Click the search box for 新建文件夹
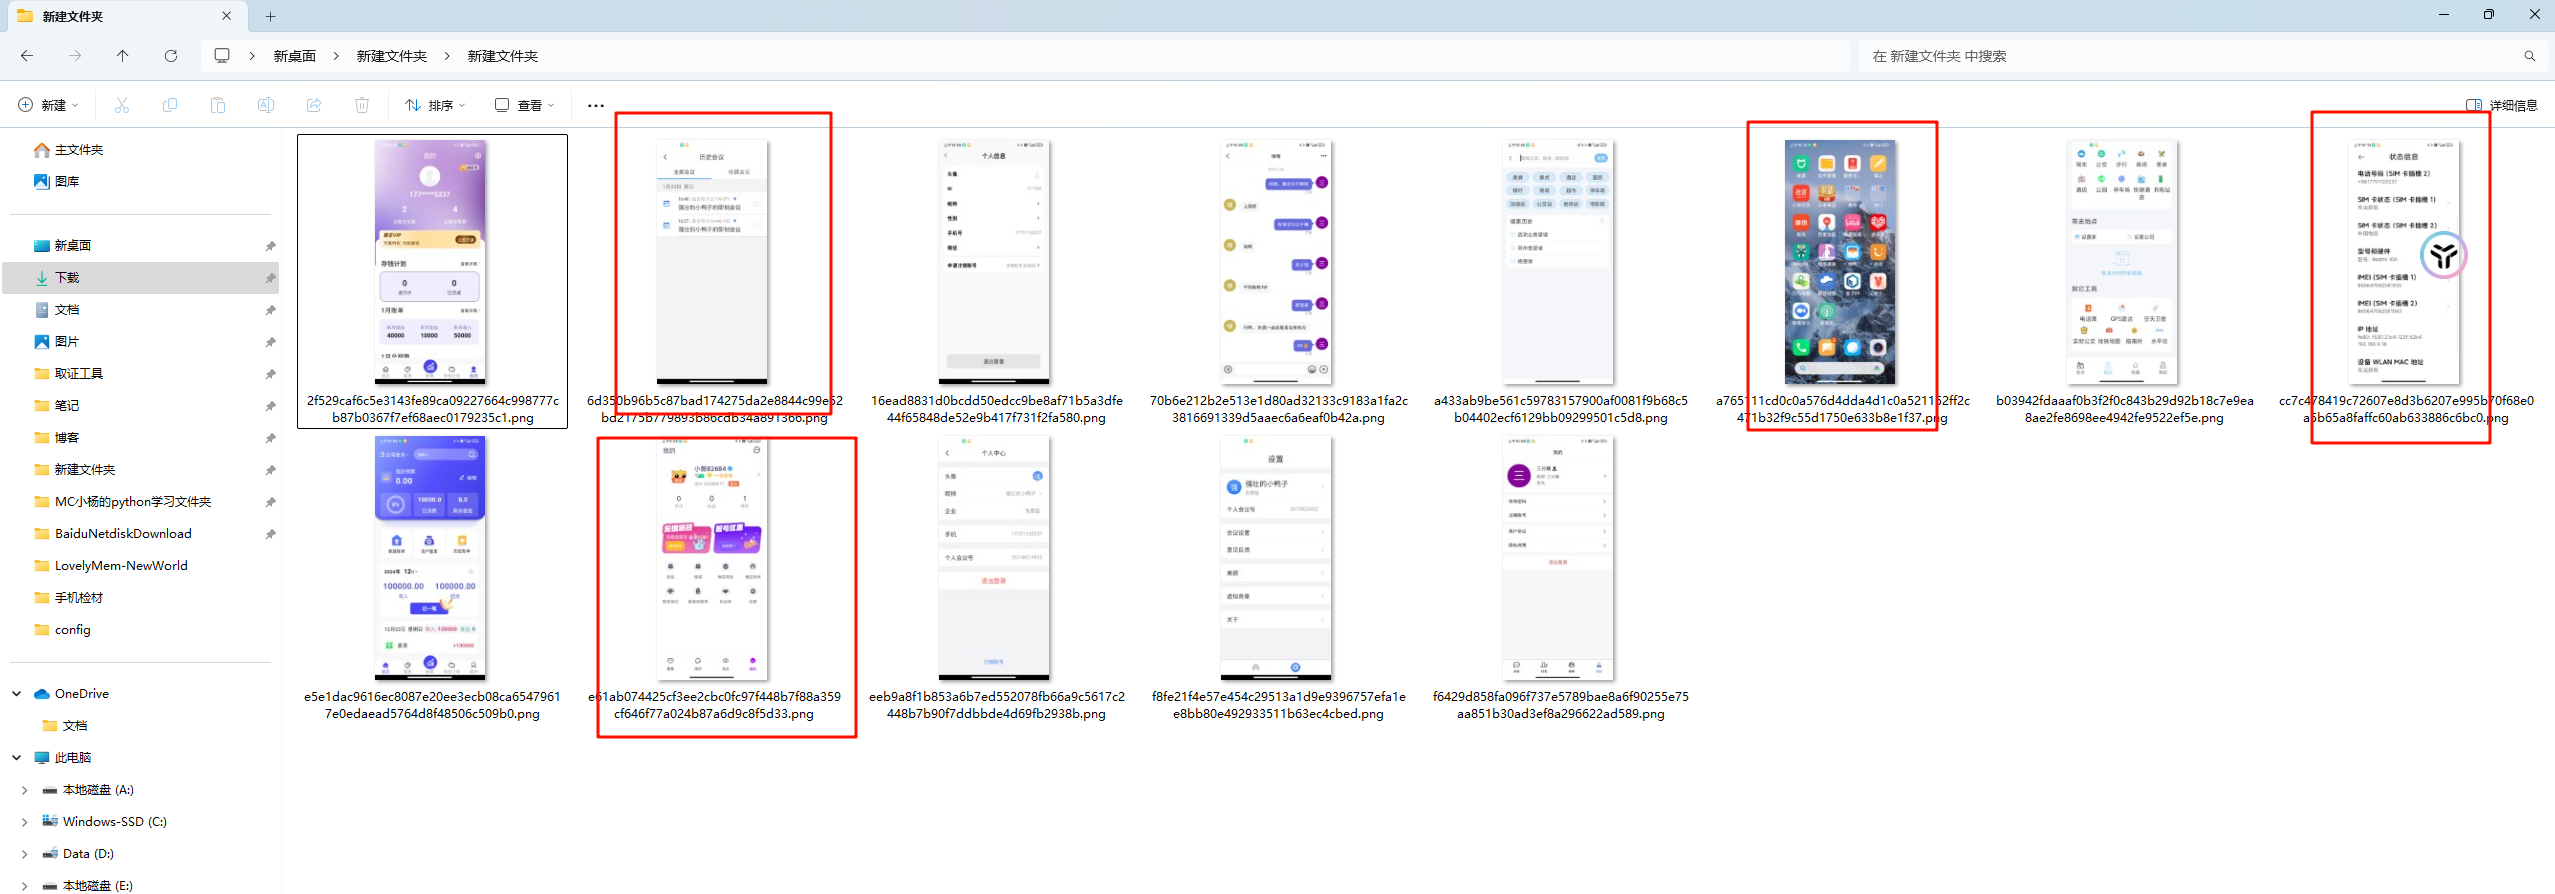The height and width of the screenshot is (894, 2555). click(x=2190, y=56)
